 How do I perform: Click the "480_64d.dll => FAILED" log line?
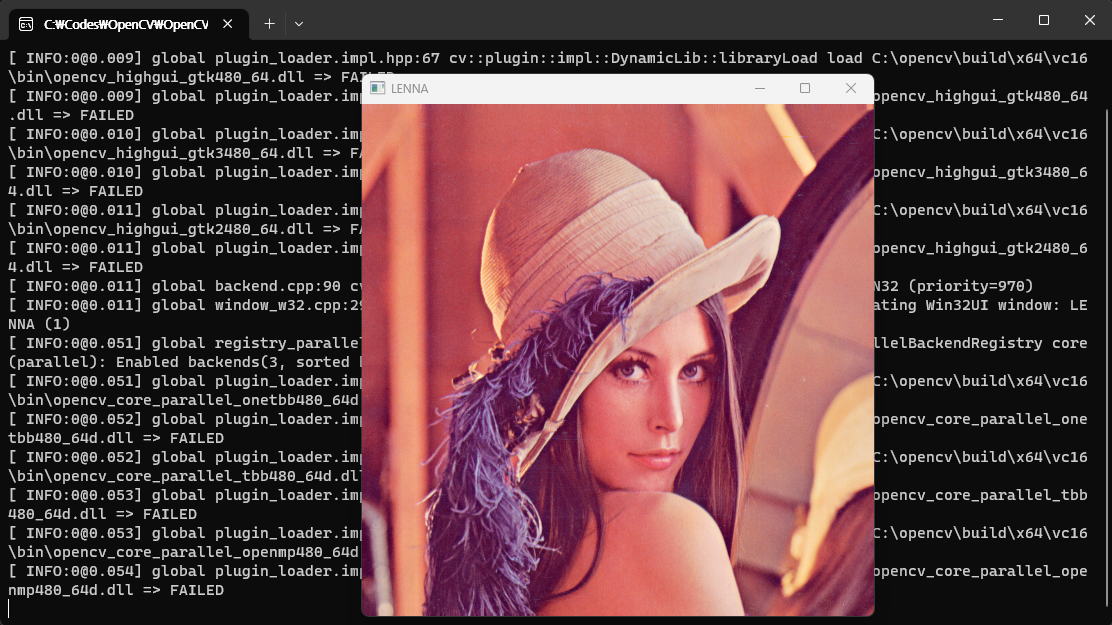tap(102, 514)
